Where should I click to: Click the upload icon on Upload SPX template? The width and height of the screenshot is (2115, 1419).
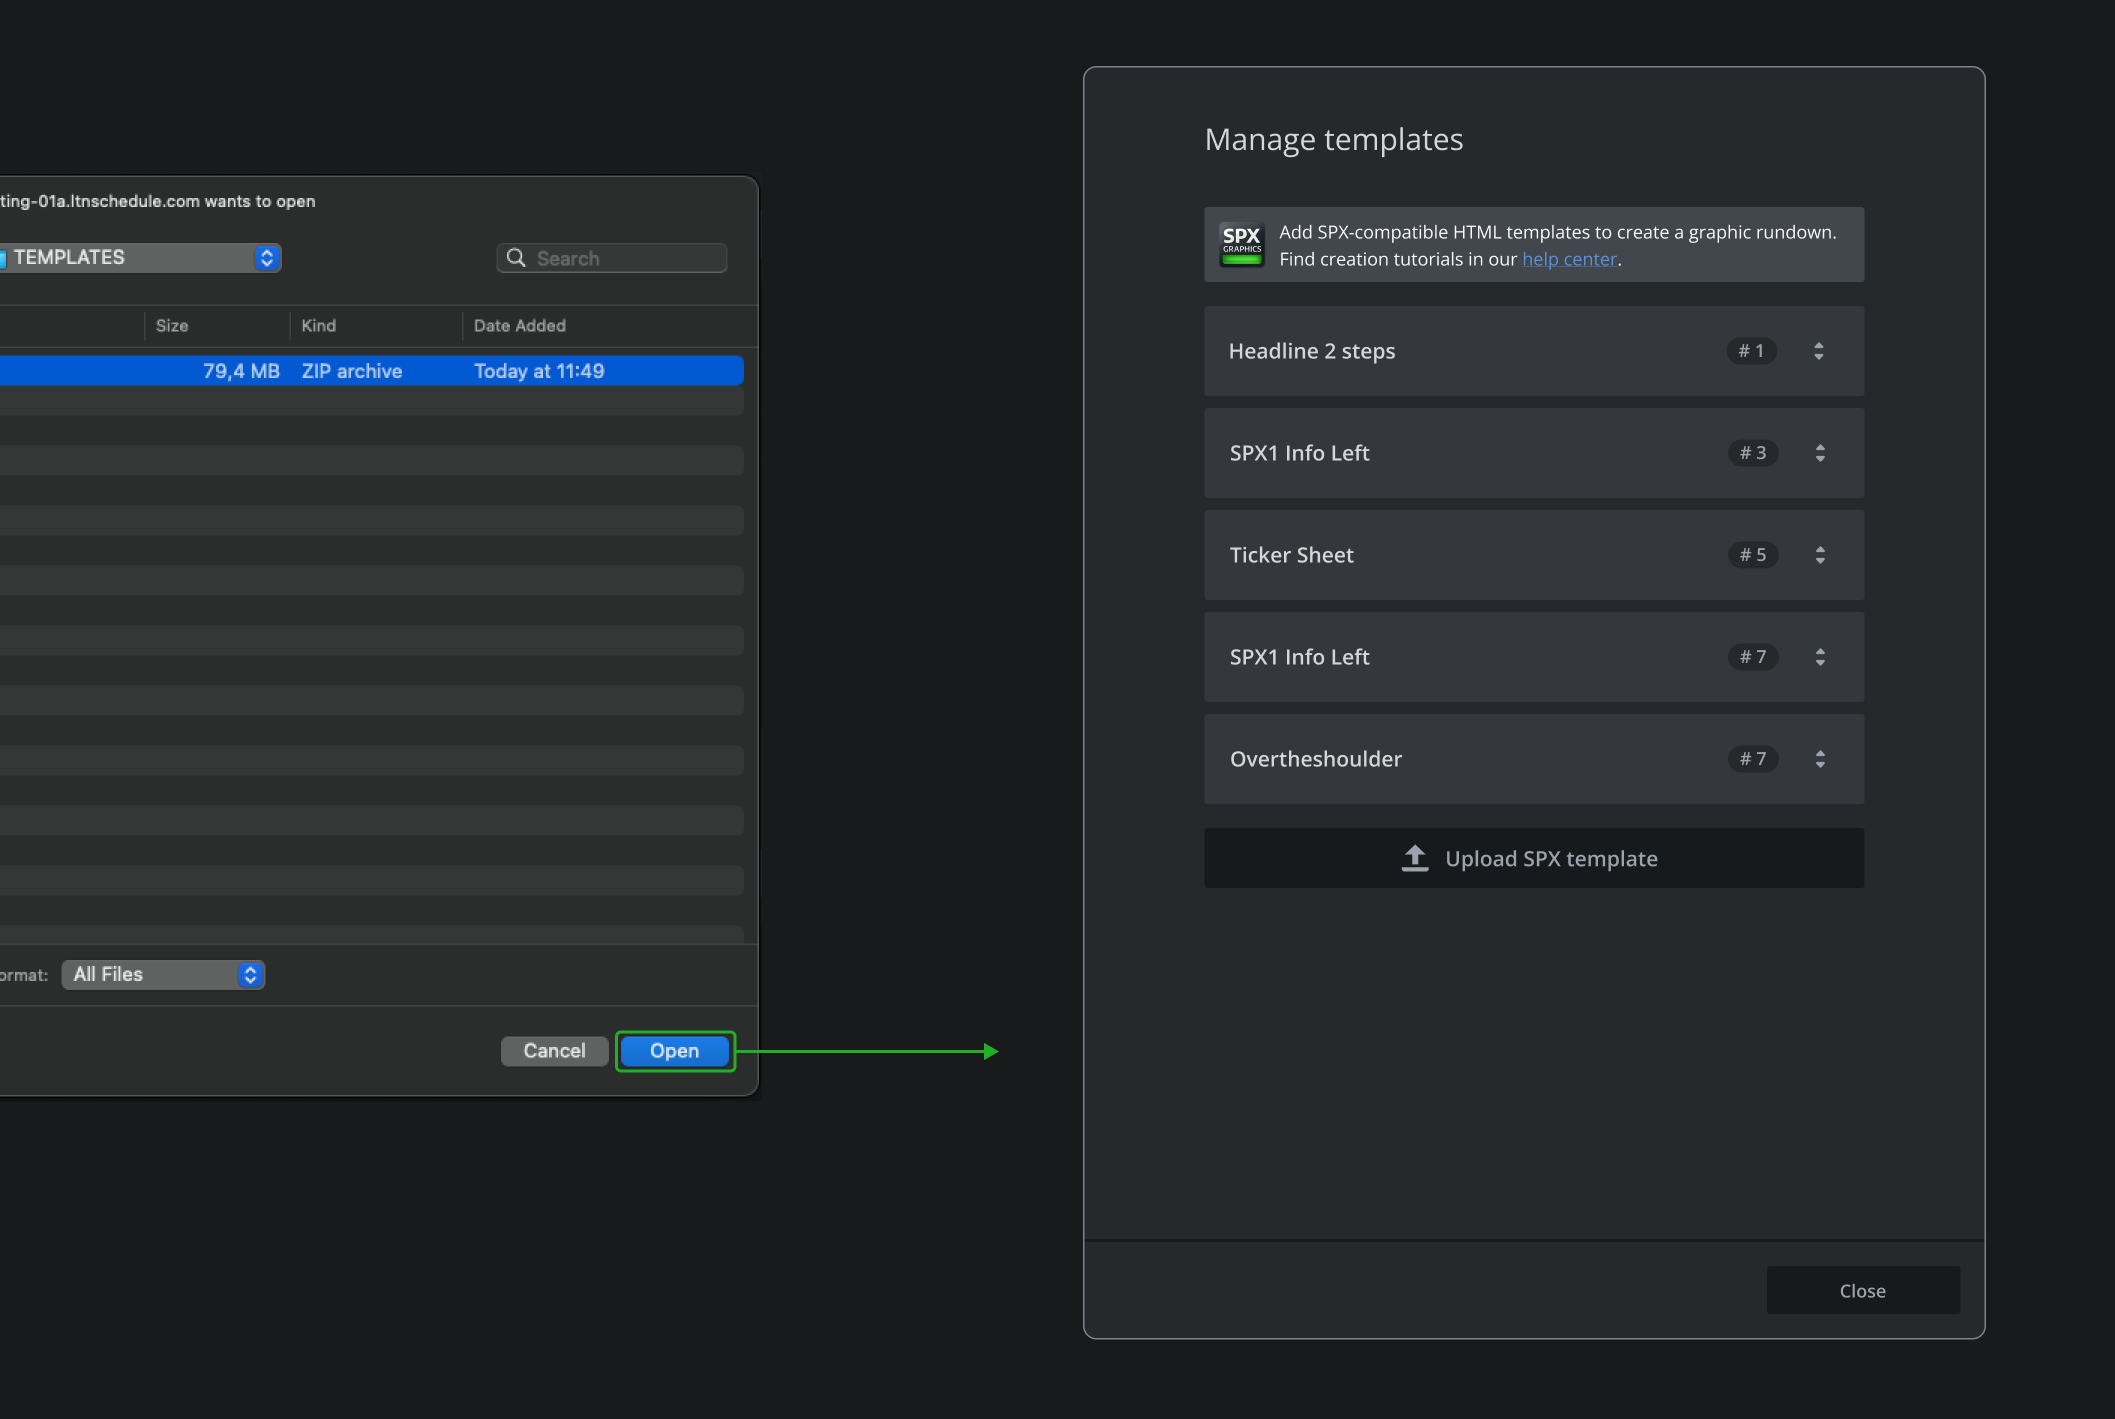[1414, 857]
